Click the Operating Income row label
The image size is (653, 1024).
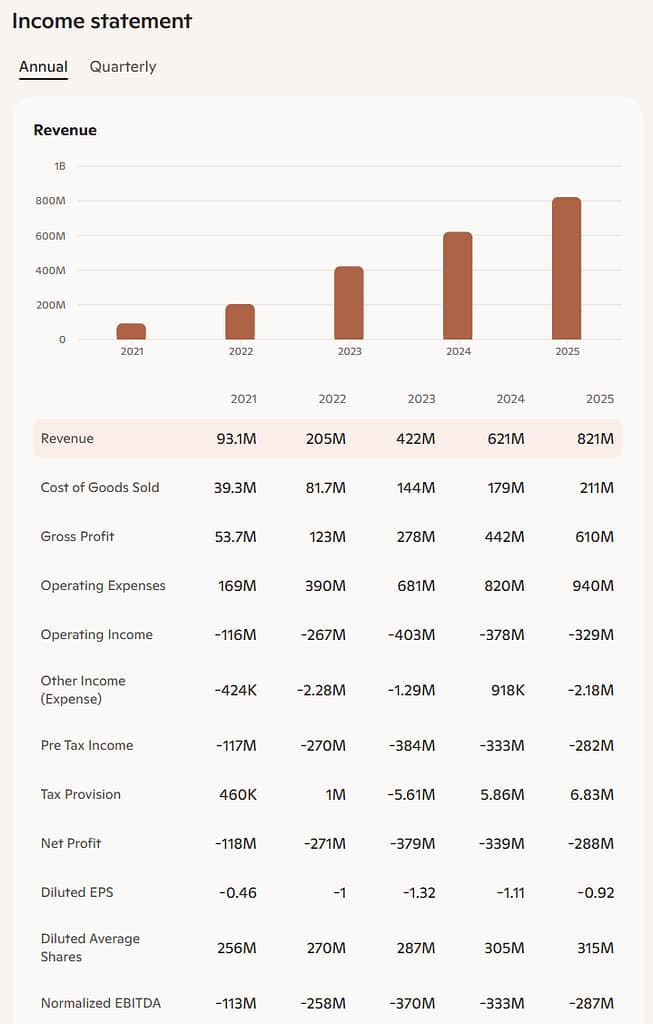pos(97,634)
